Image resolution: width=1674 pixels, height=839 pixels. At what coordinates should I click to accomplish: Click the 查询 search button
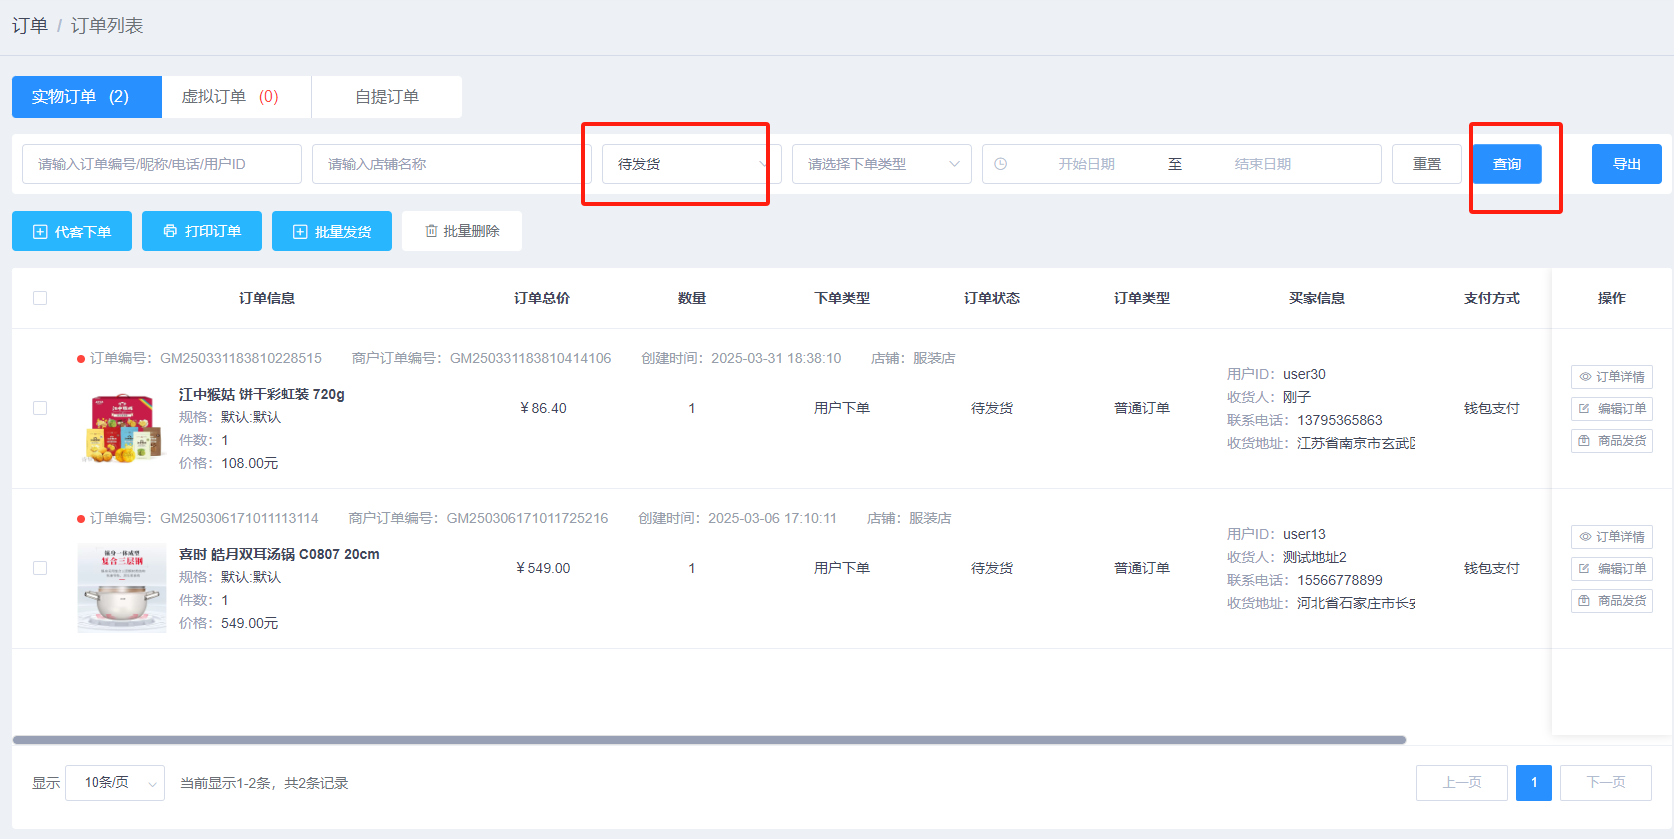[x=1507, y=164]
